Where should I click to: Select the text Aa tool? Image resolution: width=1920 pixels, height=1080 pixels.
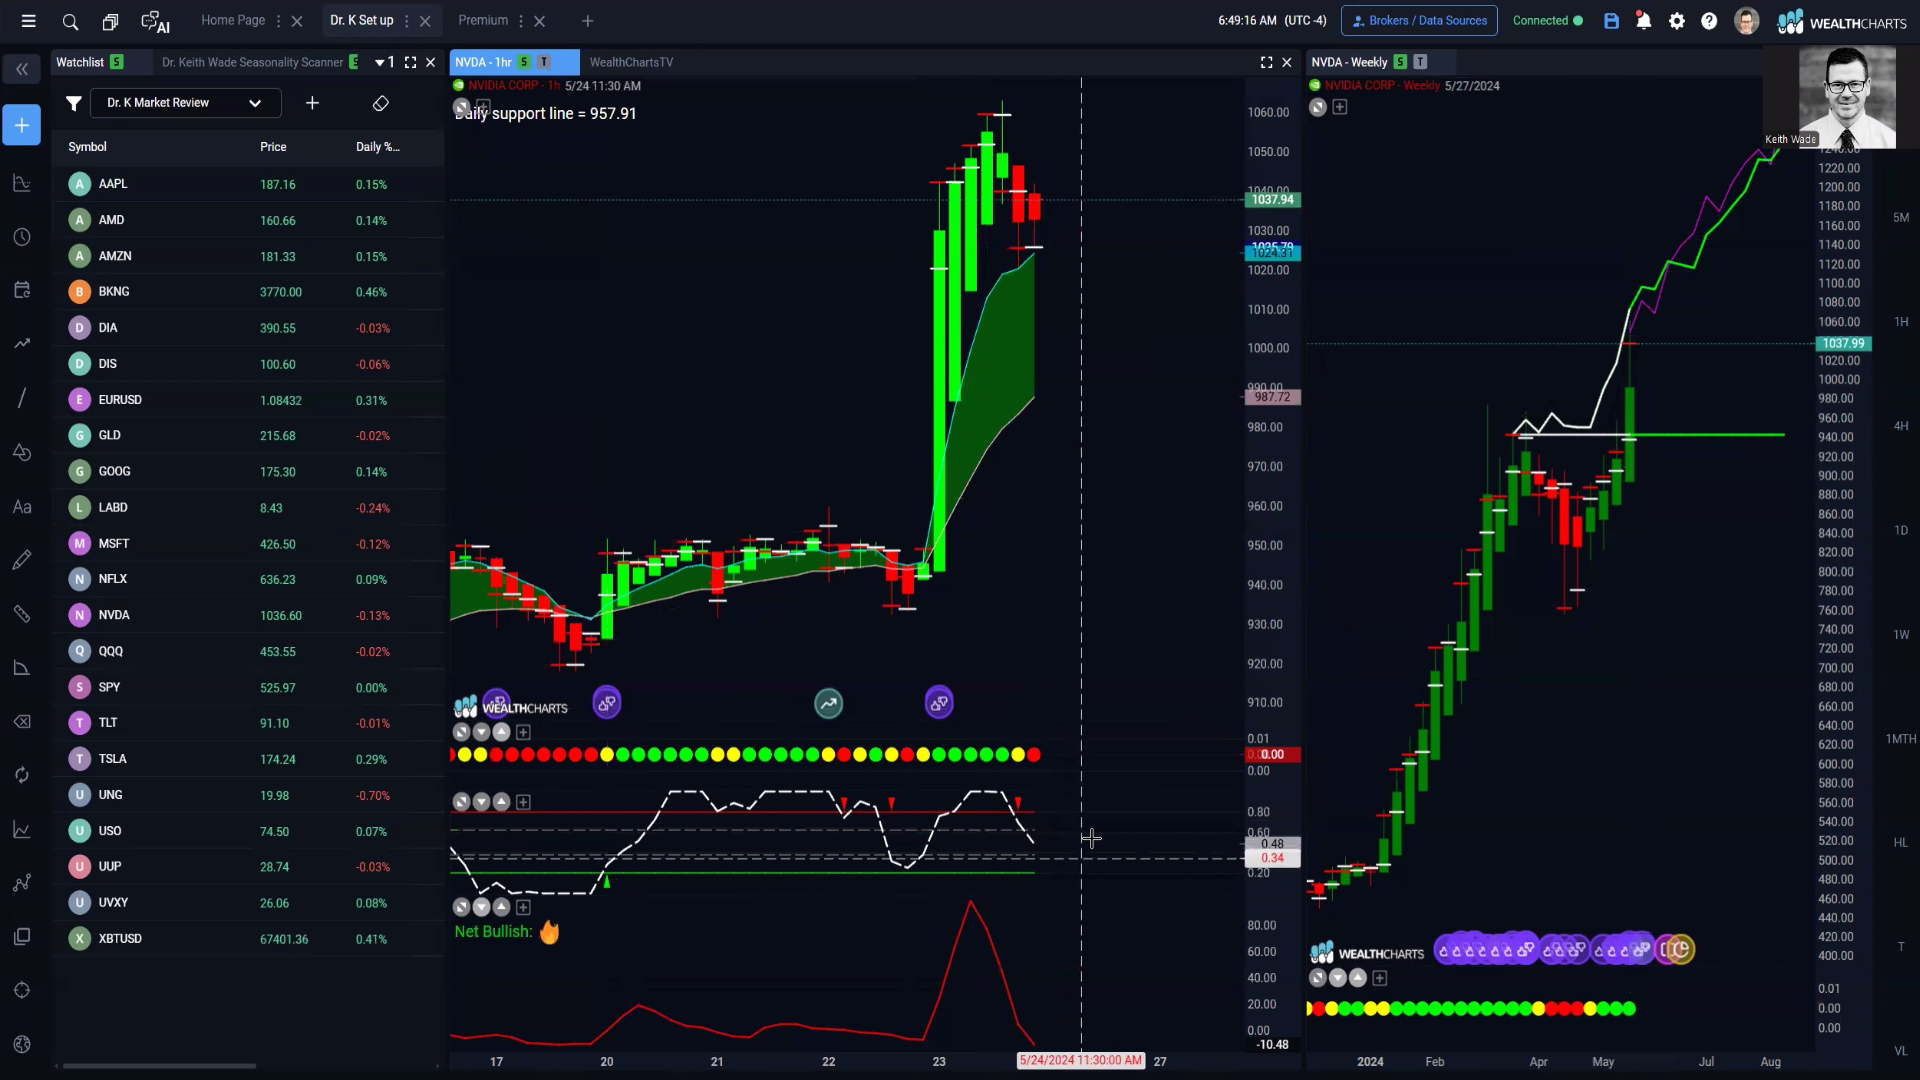(x=21, y=507)
